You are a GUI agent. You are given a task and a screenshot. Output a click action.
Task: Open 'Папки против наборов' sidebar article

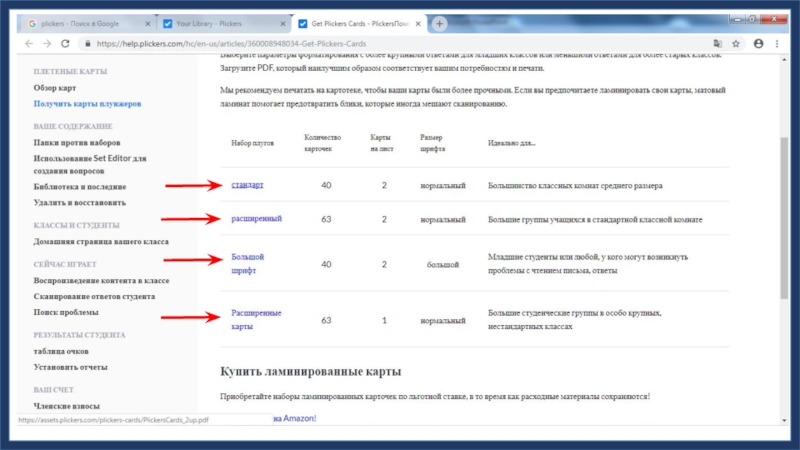click(x=77, y=142)
